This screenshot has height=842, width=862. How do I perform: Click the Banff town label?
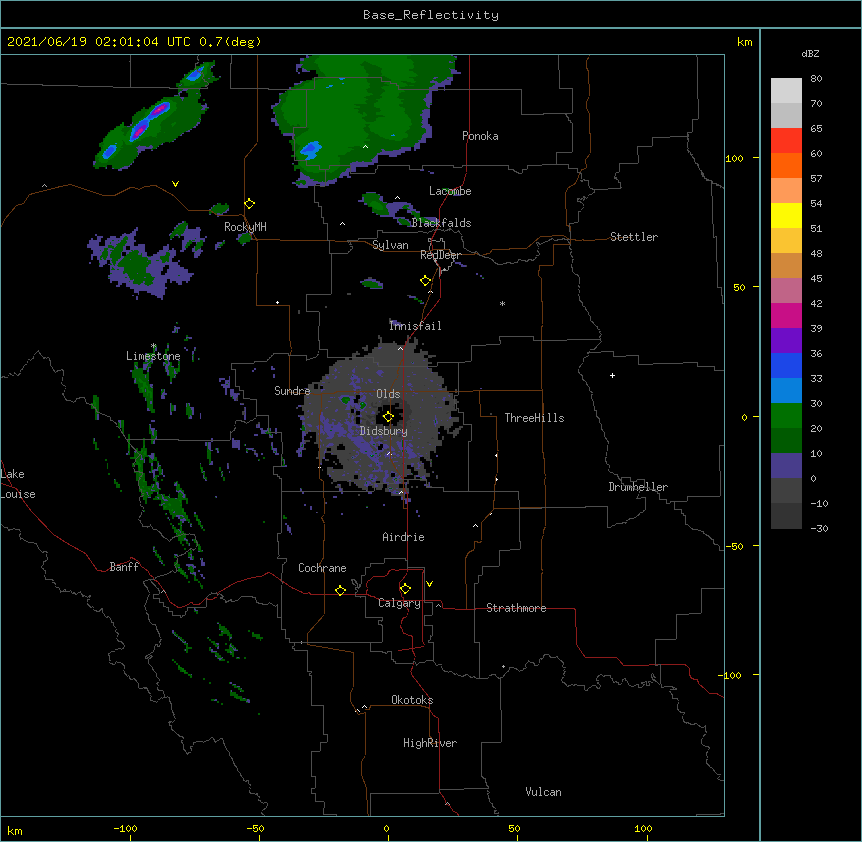[x=124, y=567]
